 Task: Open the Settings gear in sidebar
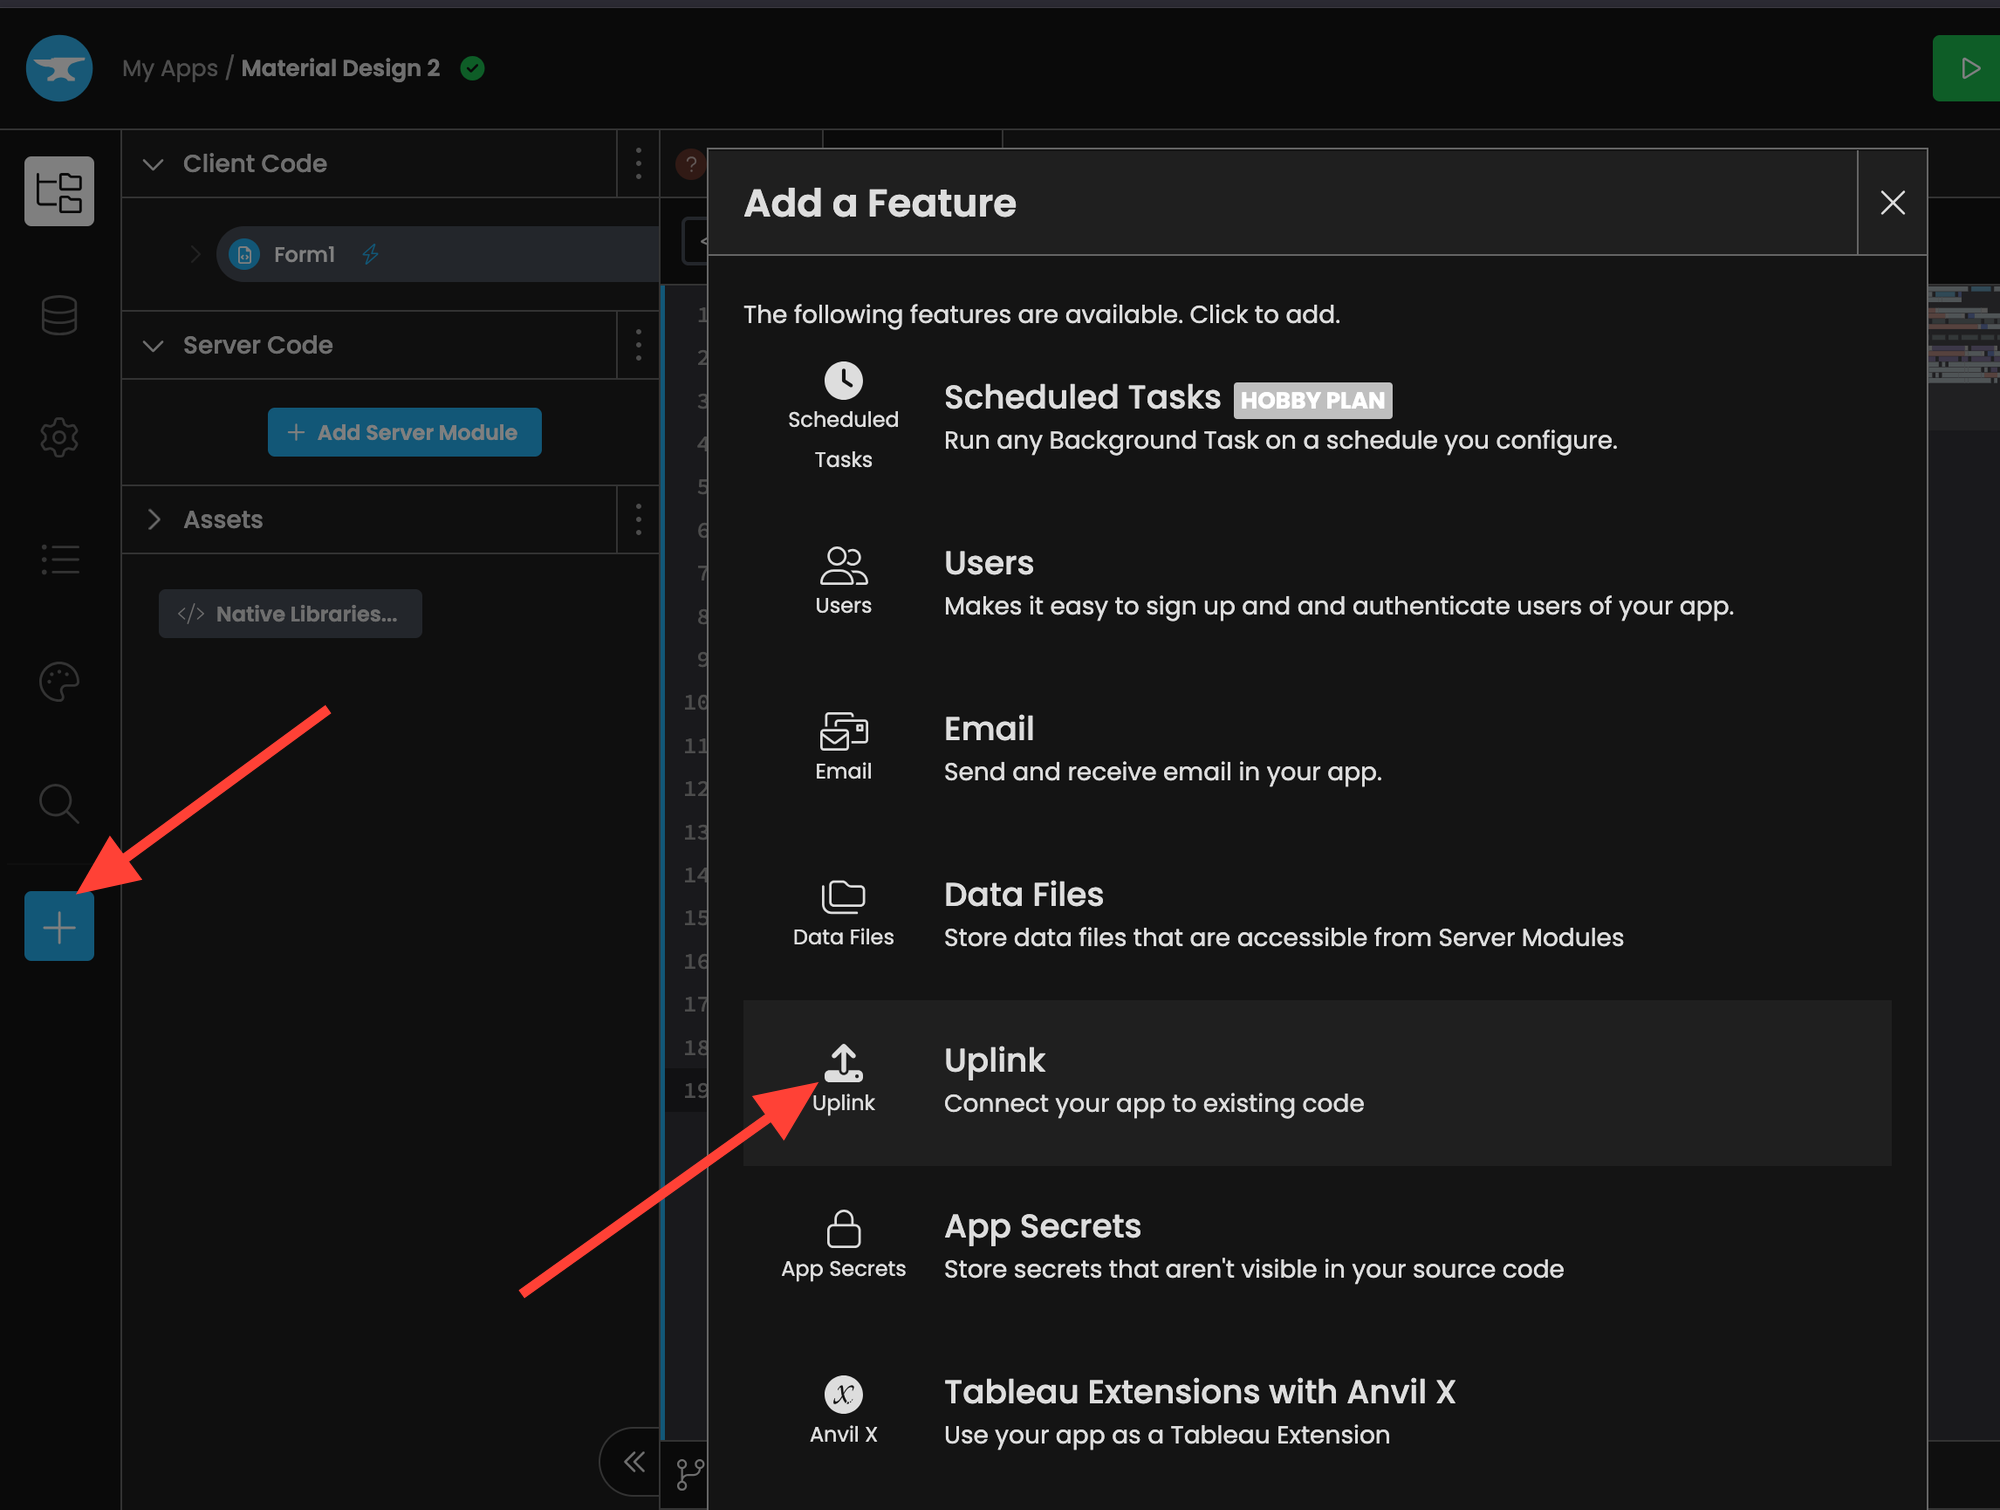[x=59, y=437]
